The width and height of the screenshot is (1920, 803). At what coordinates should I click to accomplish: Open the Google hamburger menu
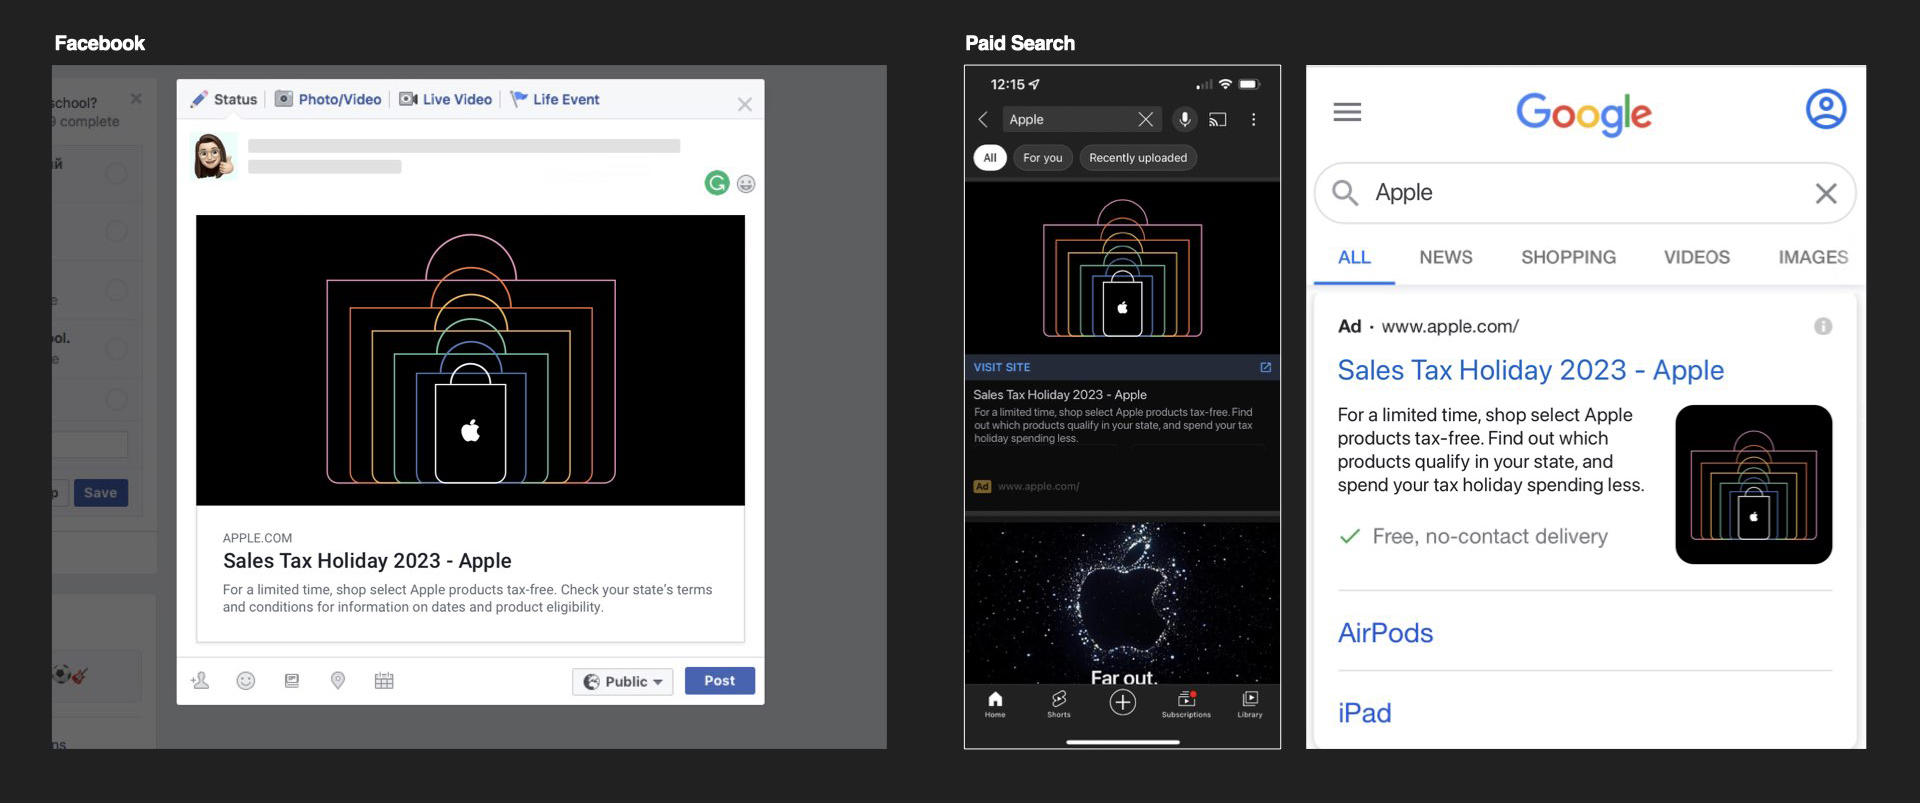1347,112
